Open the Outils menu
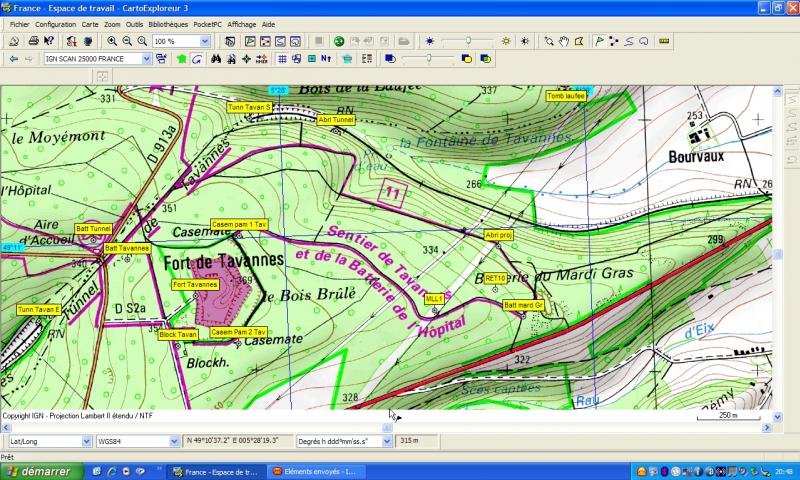The width and height of the screenshot is (800, 480). click(134, 24)
